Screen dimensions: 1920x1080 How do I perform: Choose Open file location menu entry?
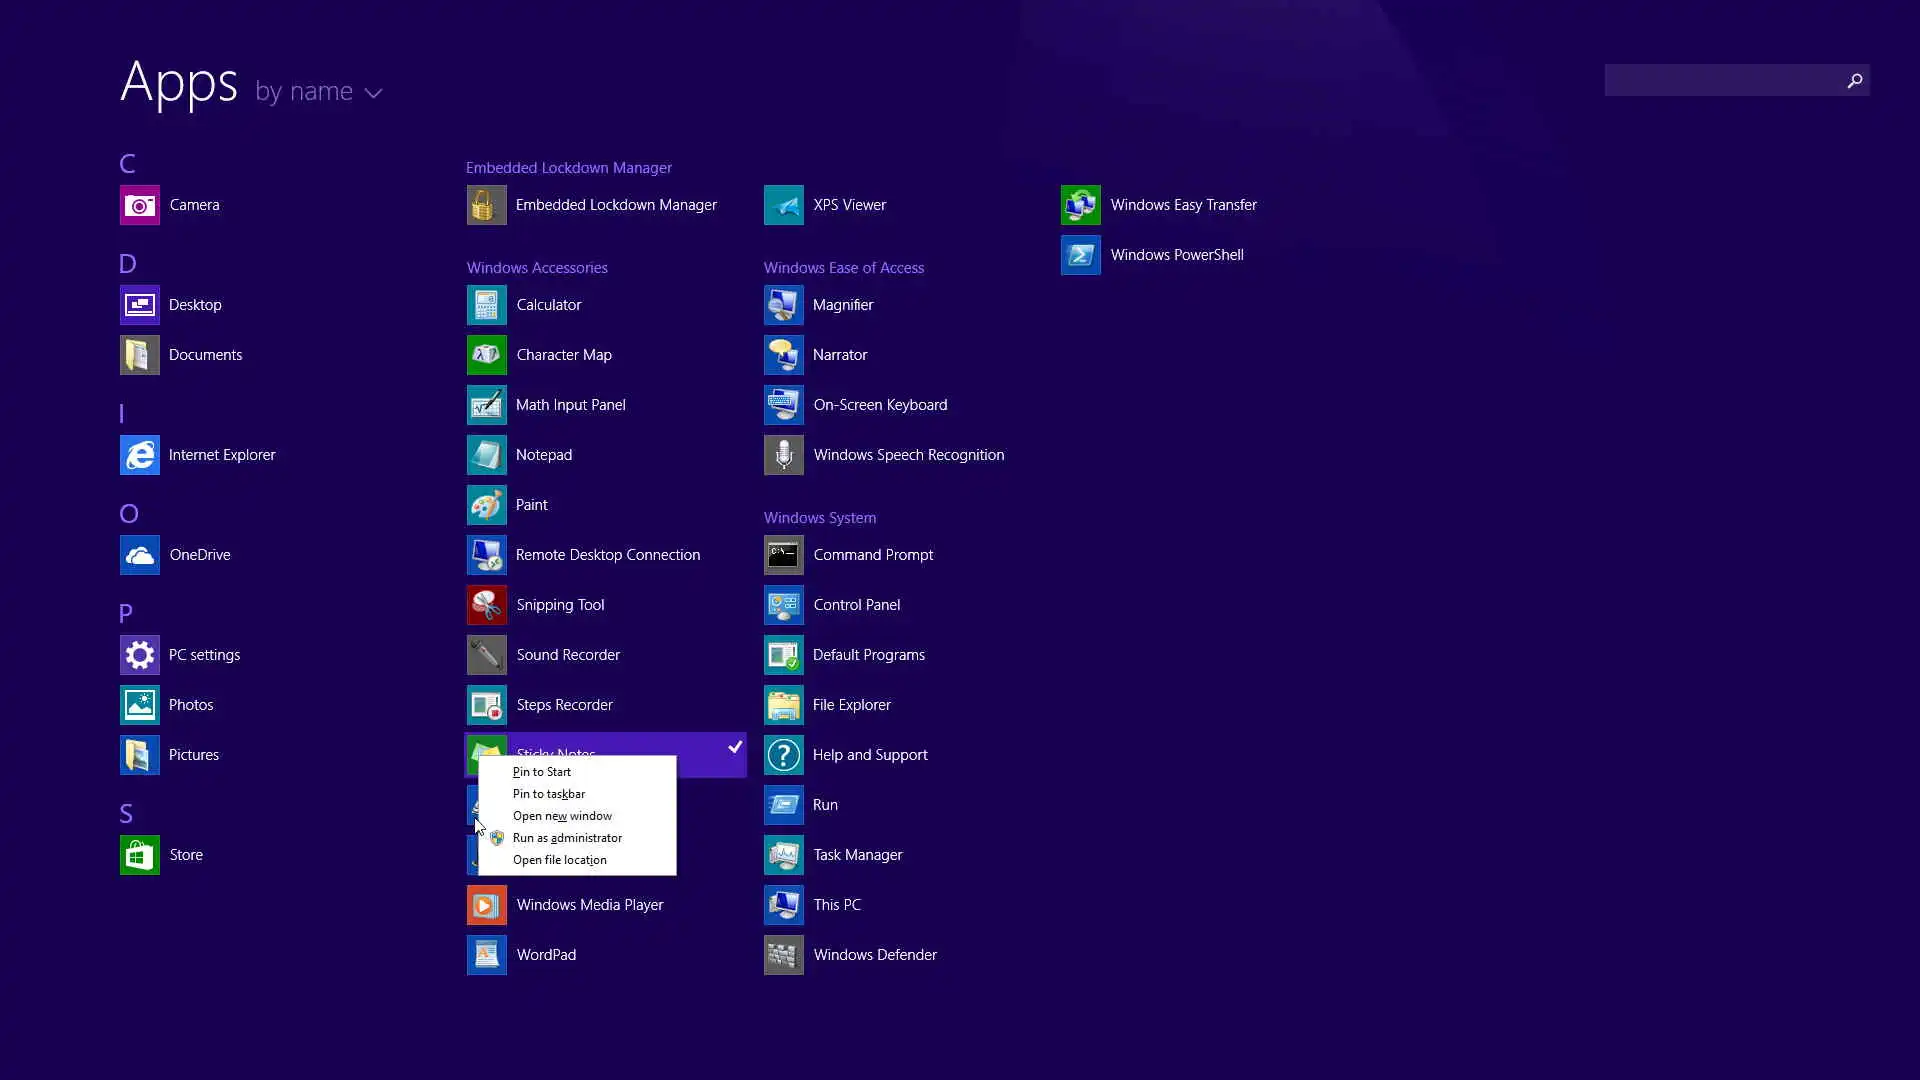tap(559, 860)
